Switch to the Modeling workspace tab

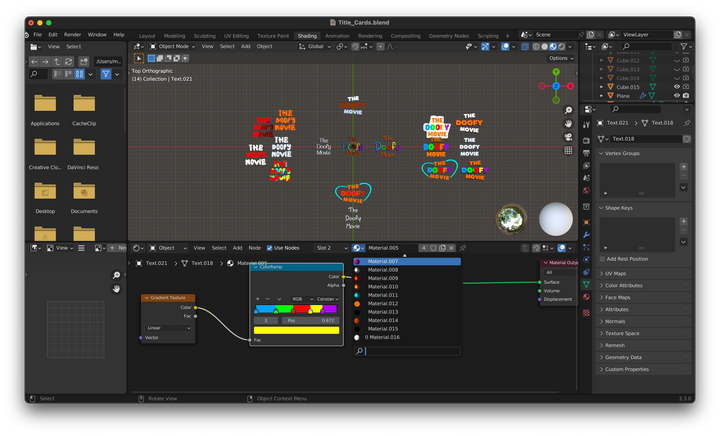[x=174, y=36]
